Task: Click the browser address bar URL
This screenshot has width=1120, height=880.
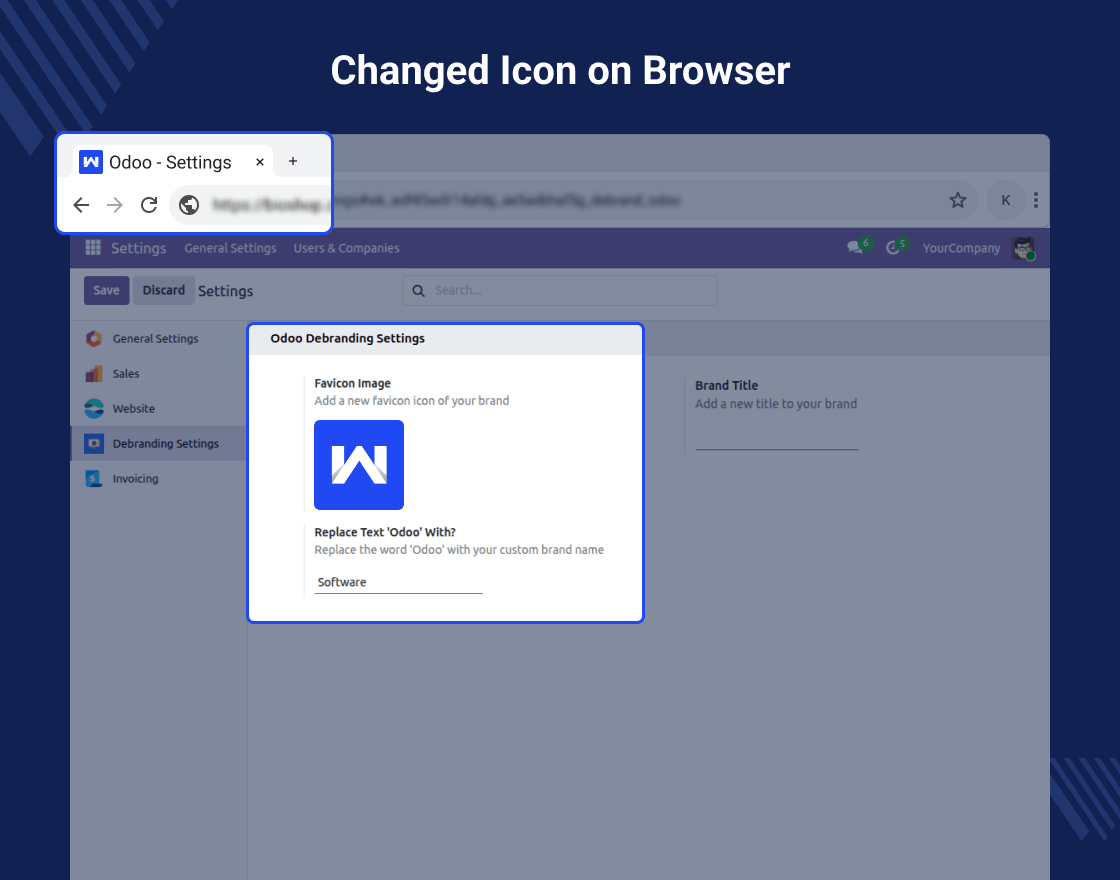Action: (x=446, y=202)
